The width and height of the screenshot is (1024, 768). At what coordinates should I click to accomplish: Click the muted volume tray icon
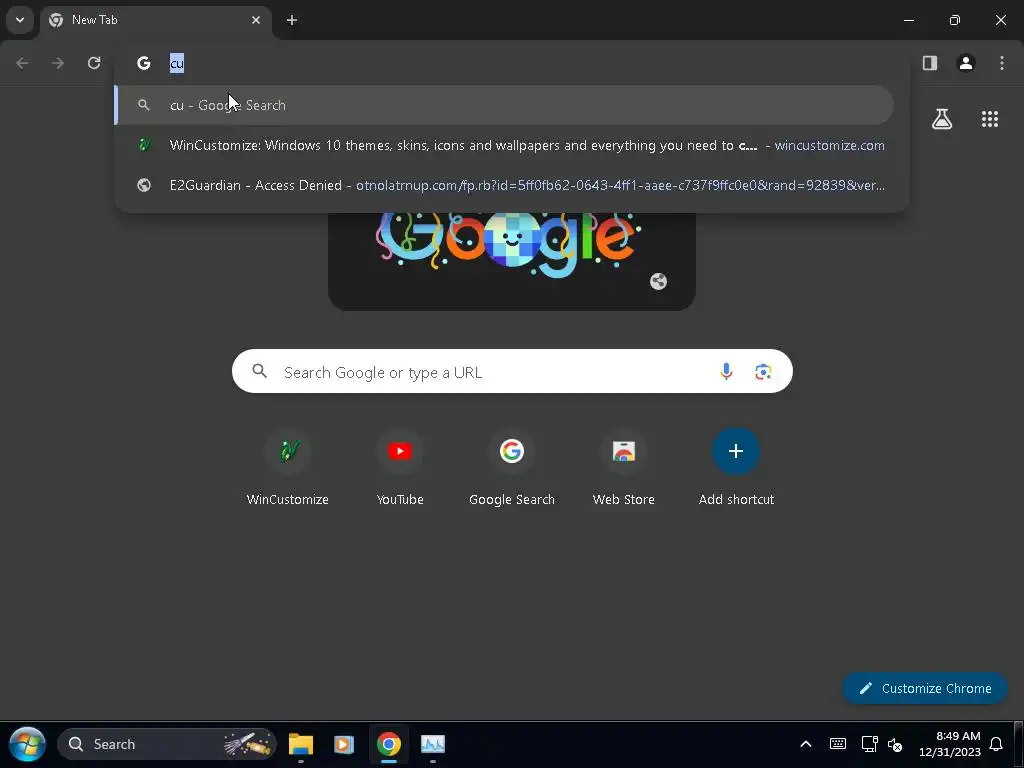pyautogui.click(x=895, y=744)
